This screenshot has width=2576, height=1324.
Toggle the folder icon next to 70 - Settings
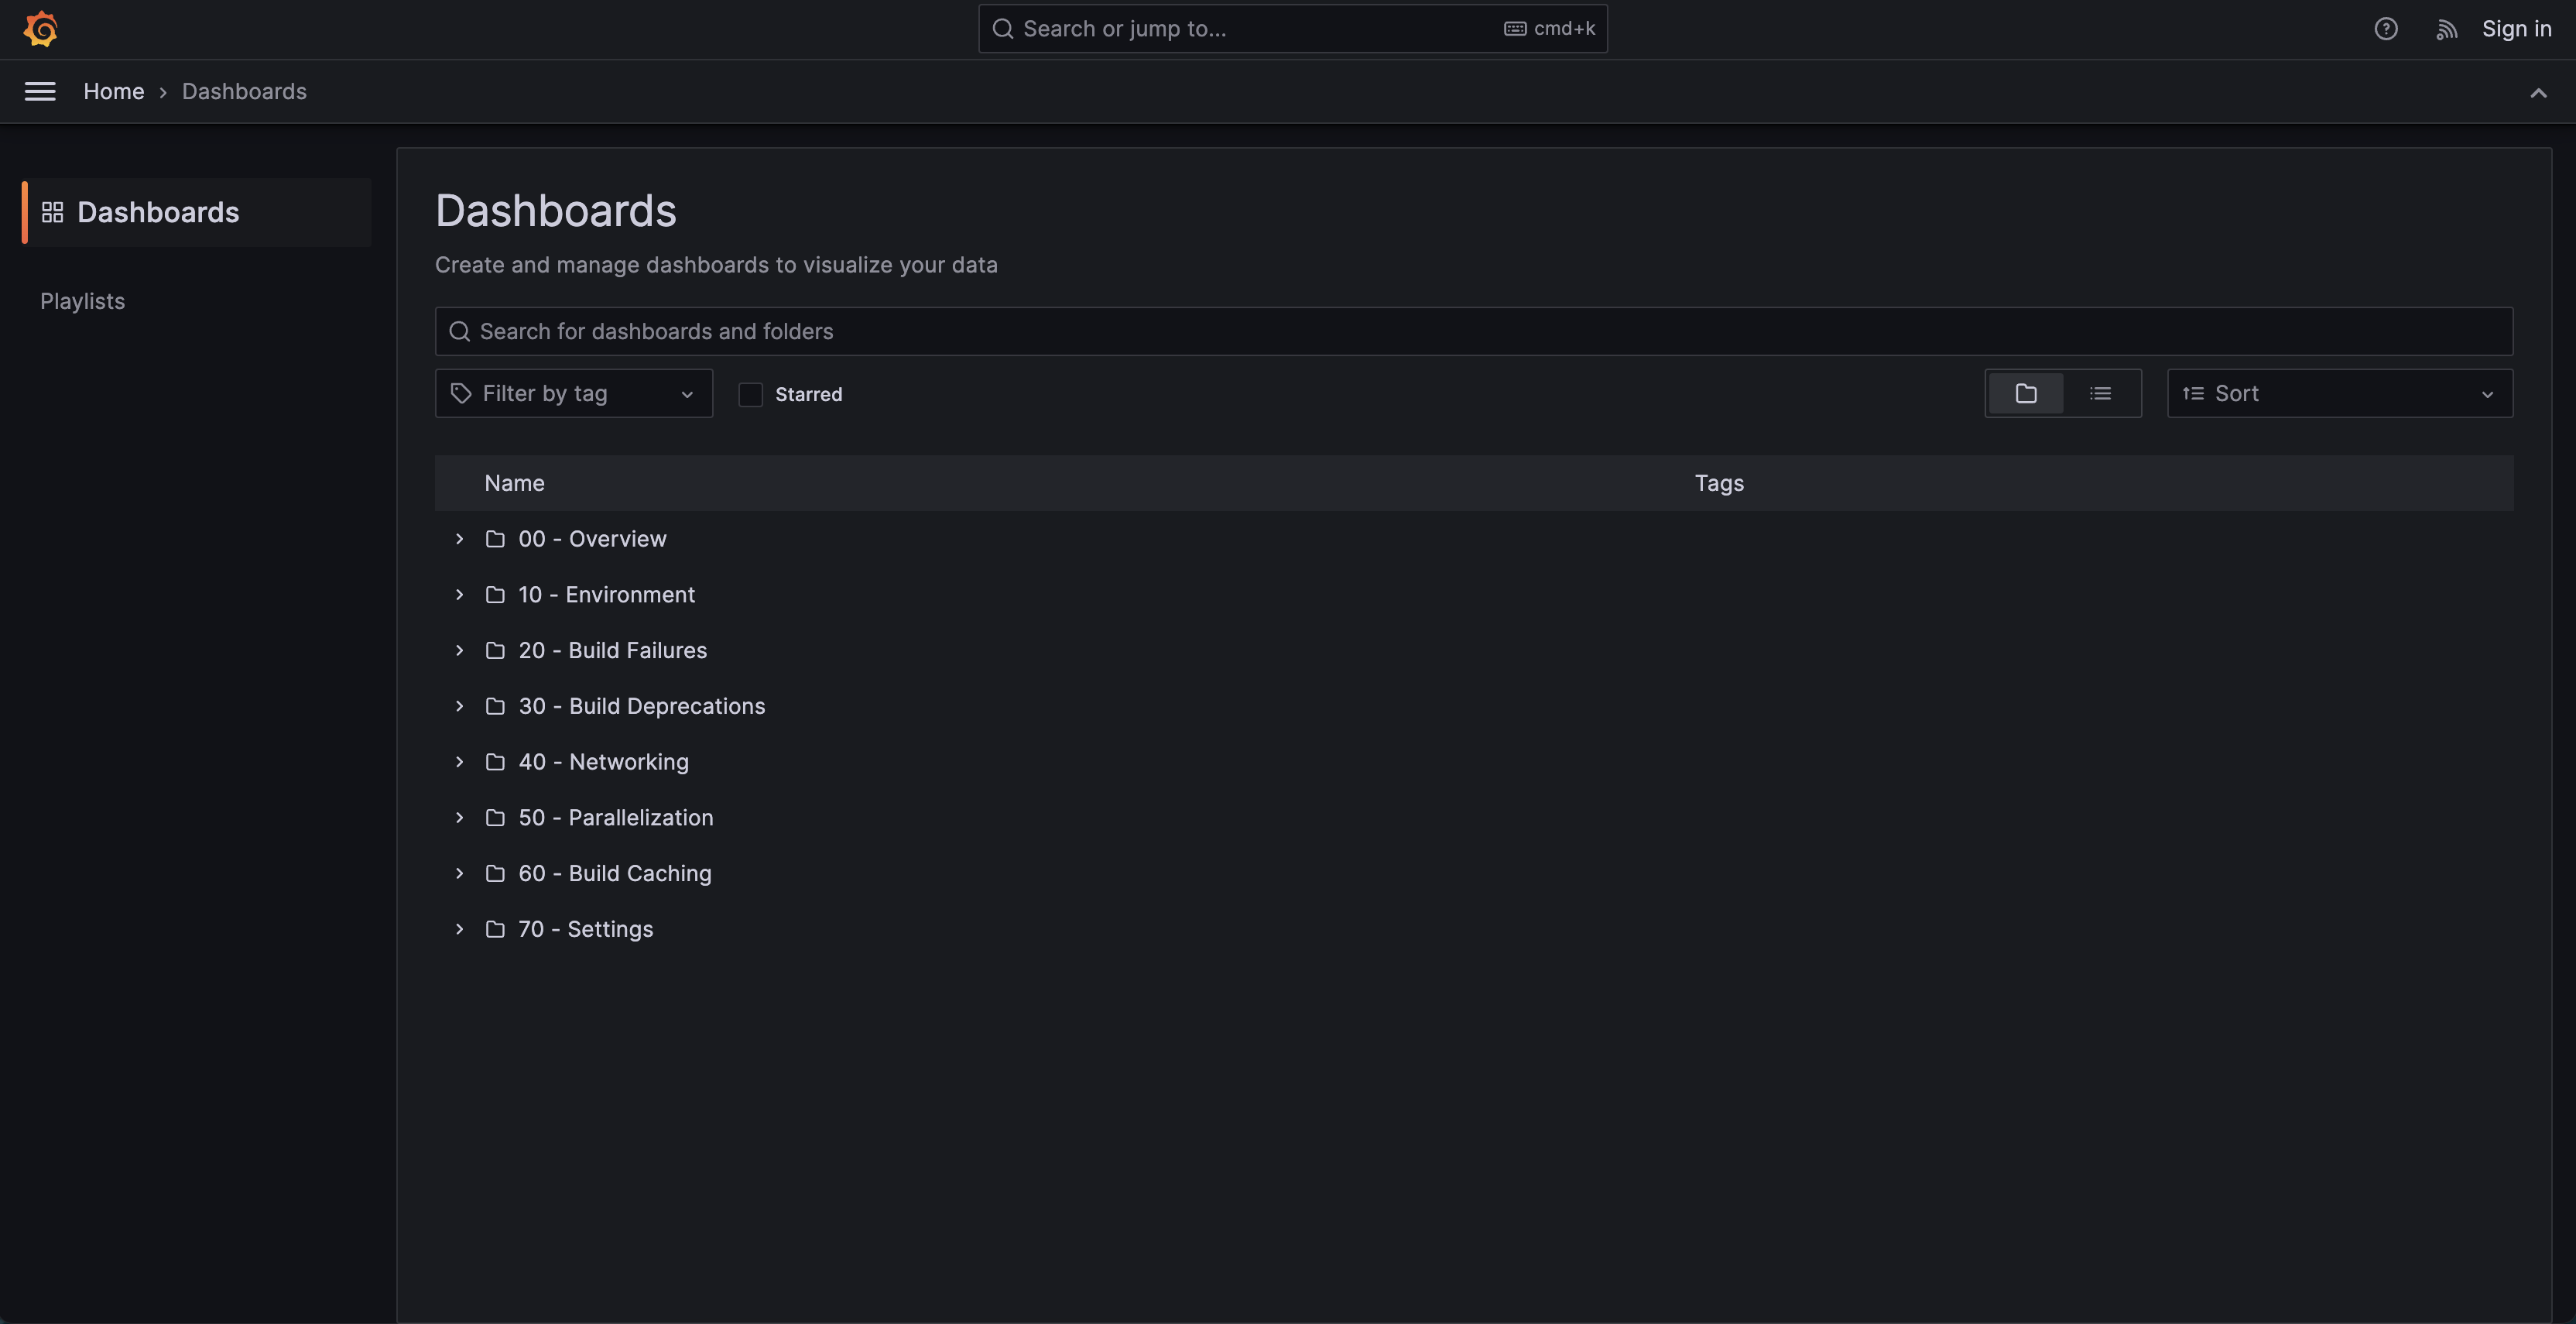click(x=496, y=929)
